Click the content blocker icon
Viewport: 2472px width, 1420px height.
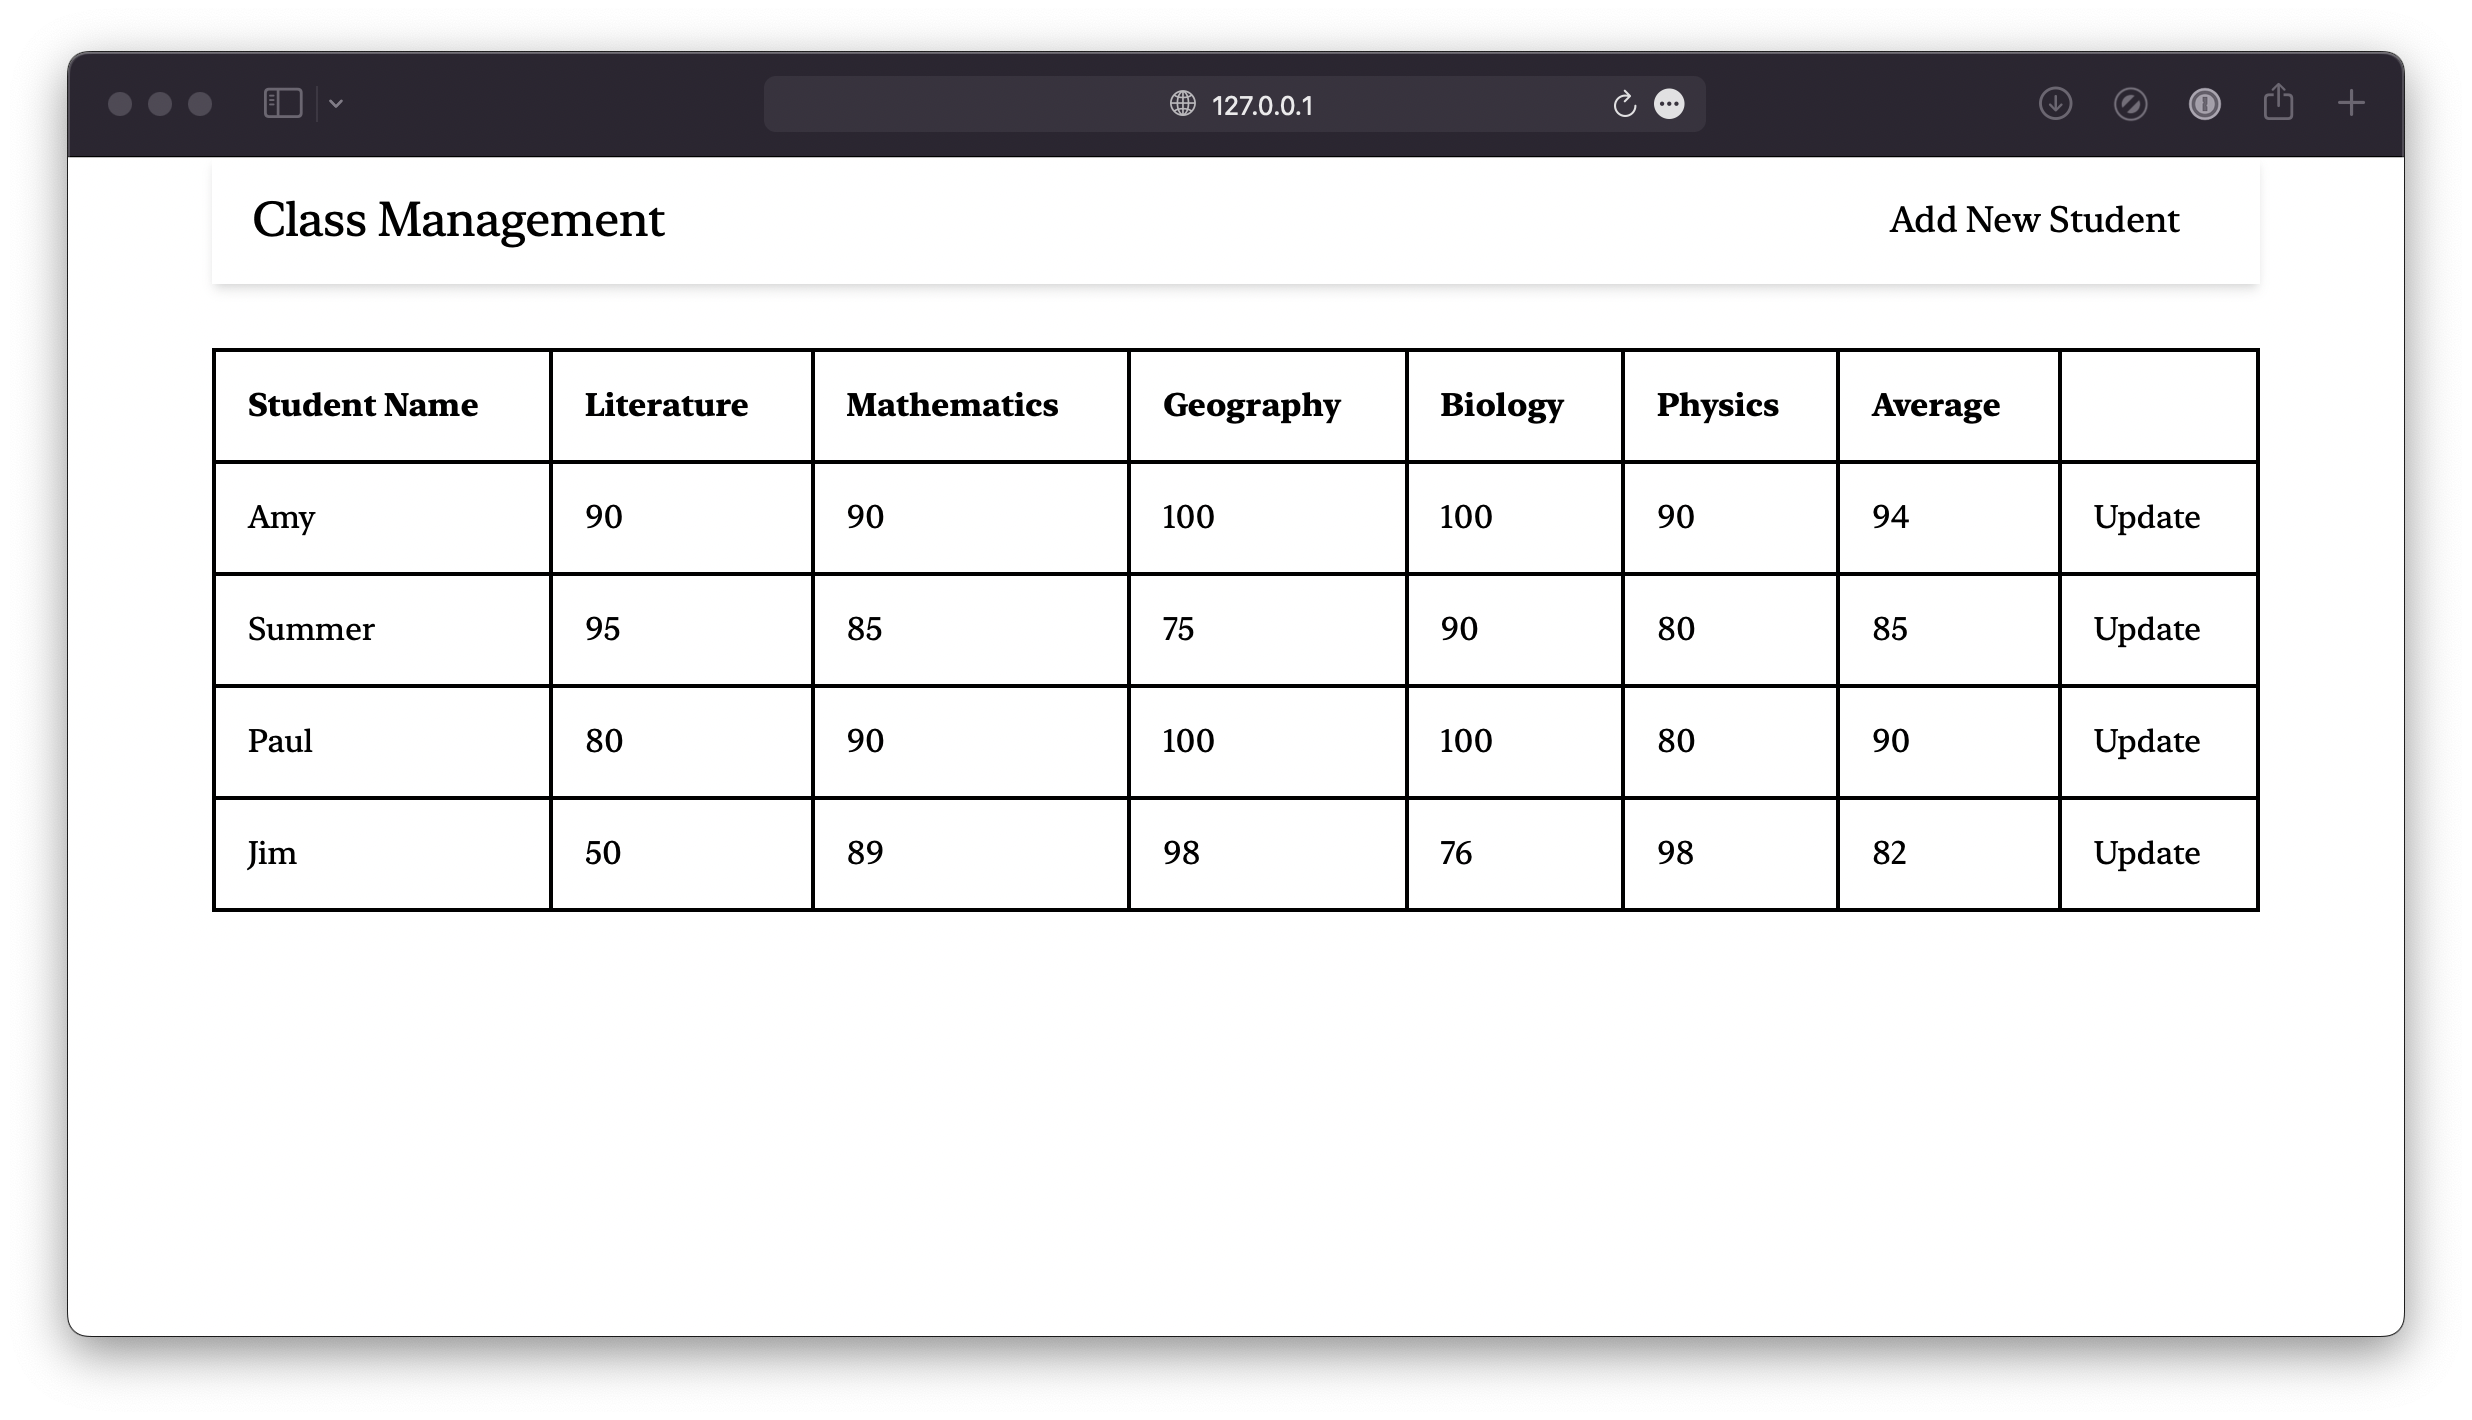tap(2129, 105)
